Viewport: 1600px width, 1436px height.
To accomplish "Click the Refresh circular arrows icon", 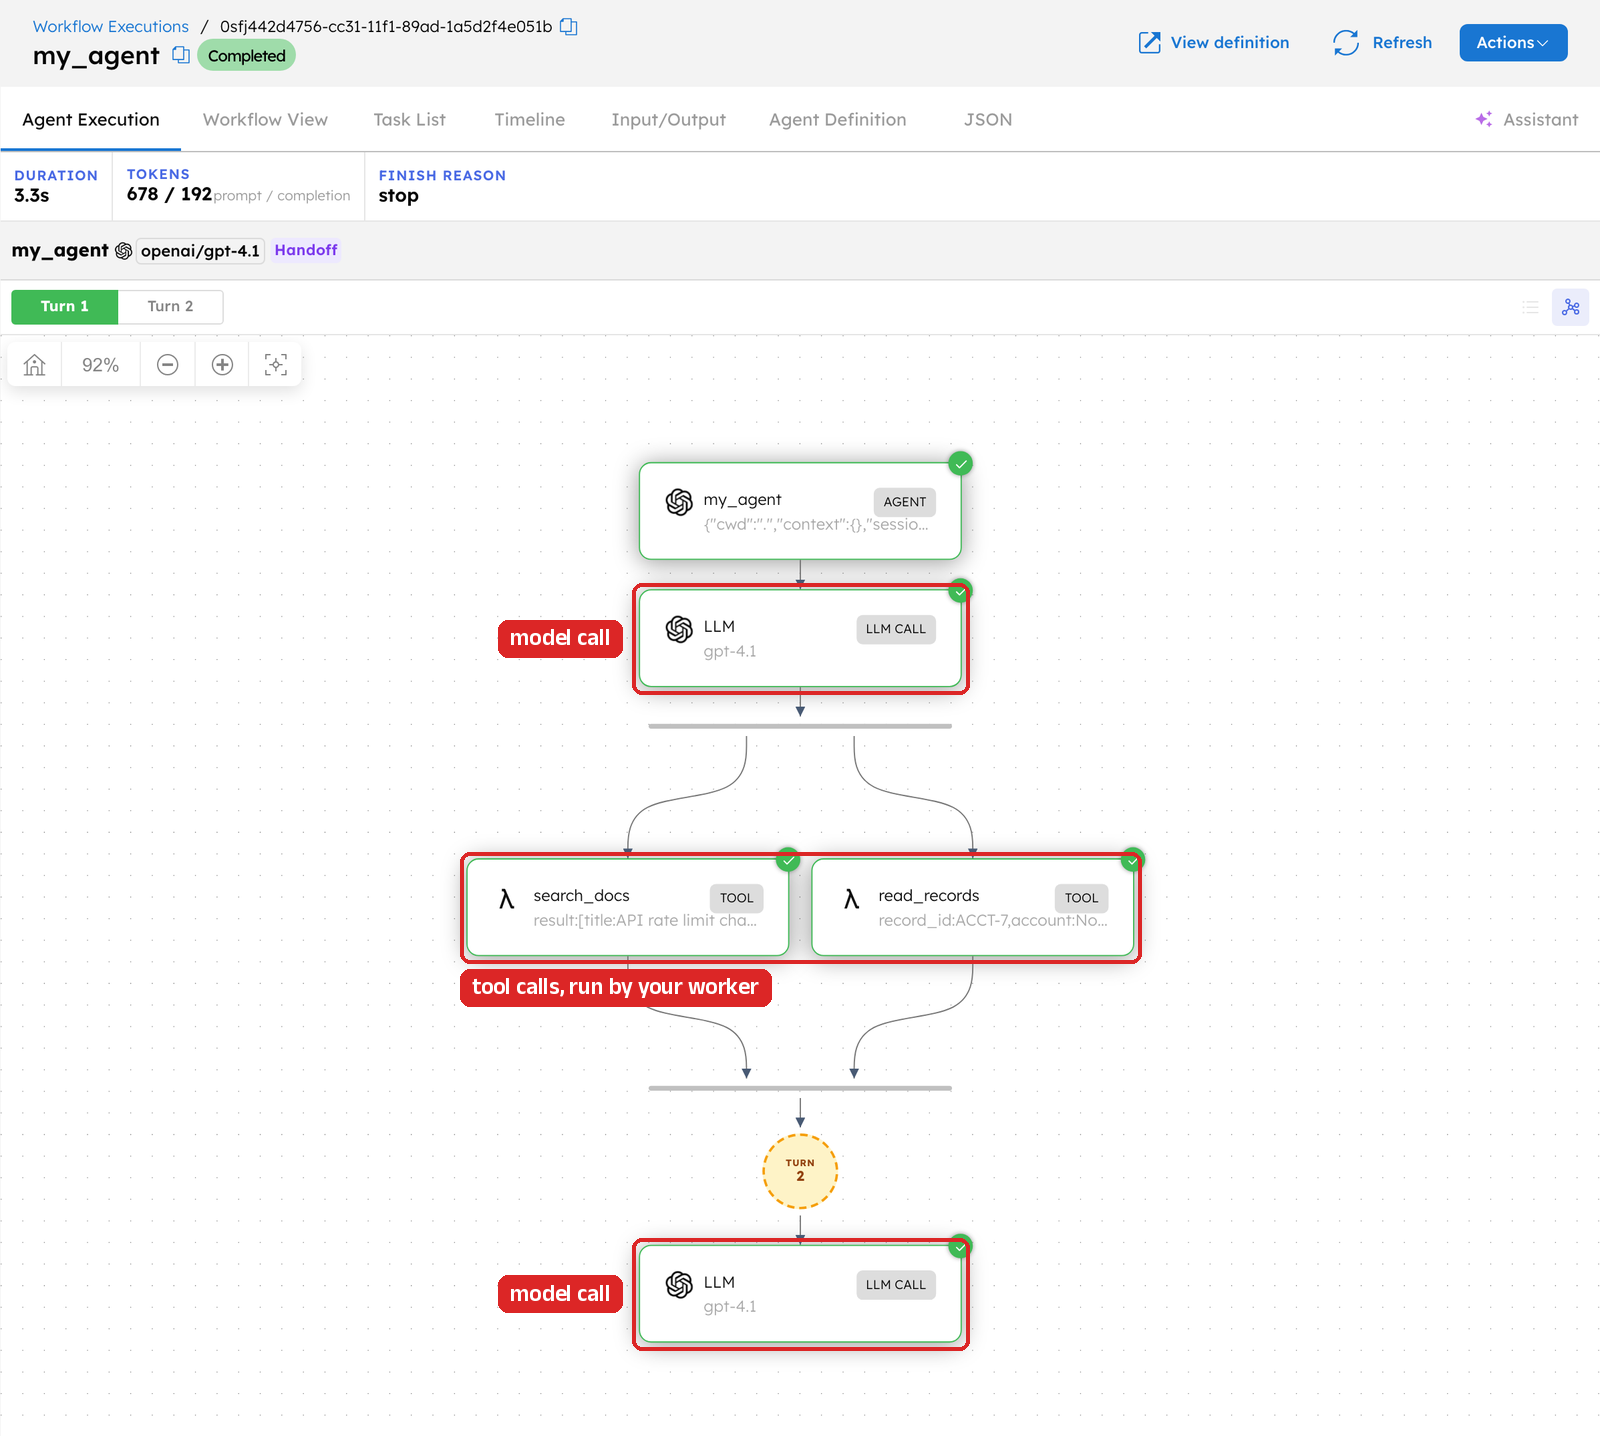I will (1346, 42).
